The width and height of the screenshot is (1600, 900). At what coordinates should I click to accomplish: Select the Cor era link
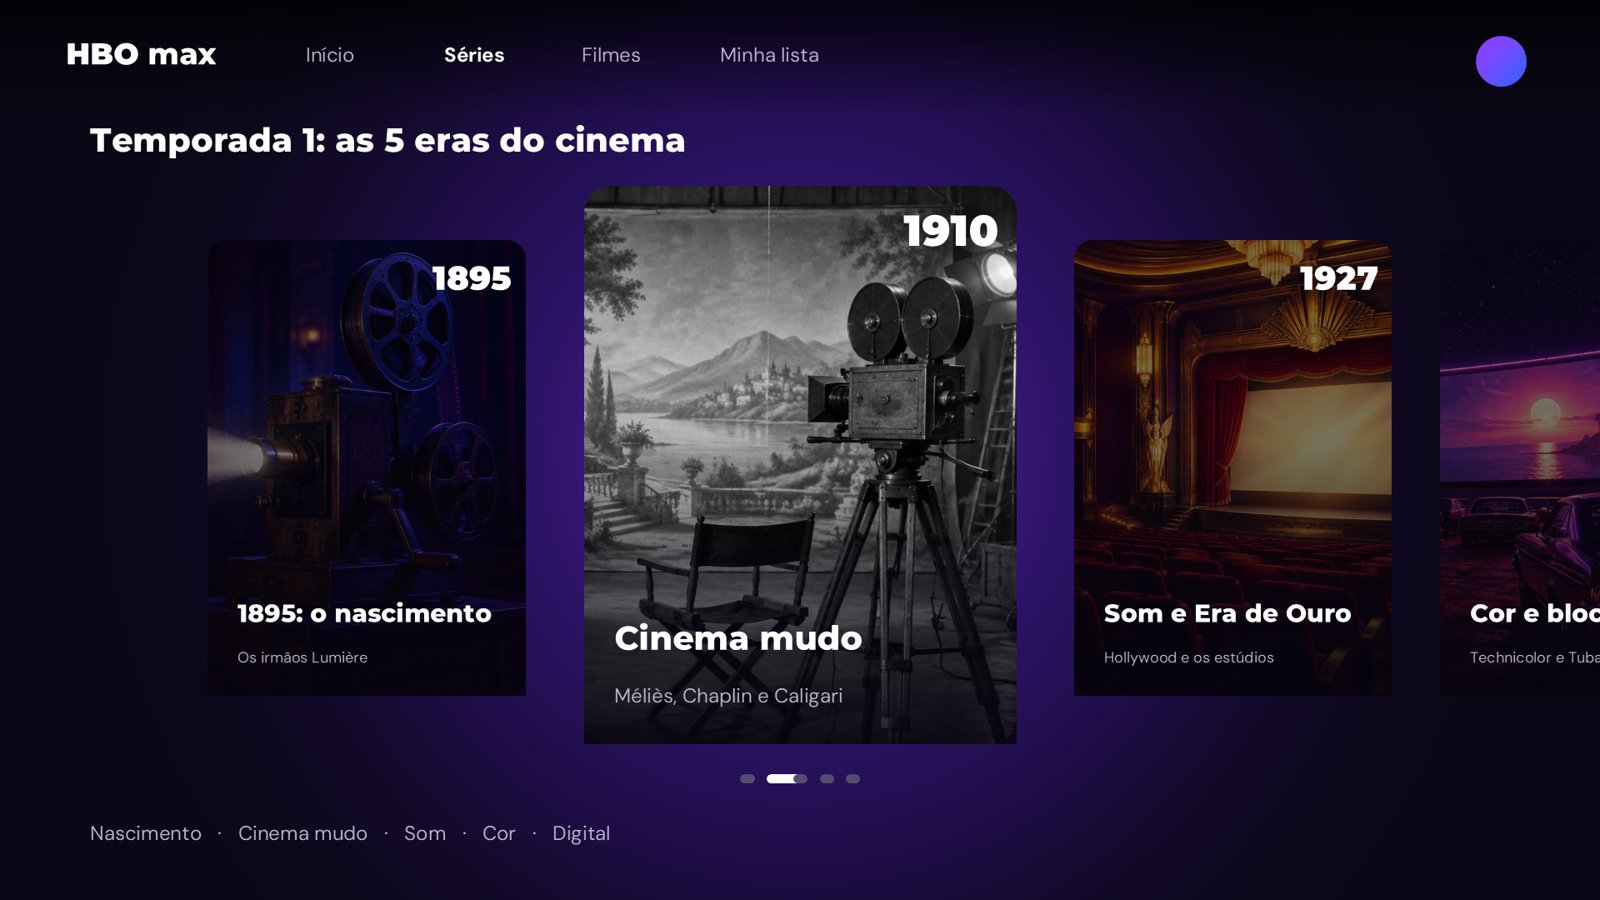pyautogui.click(x=499, y=833)
